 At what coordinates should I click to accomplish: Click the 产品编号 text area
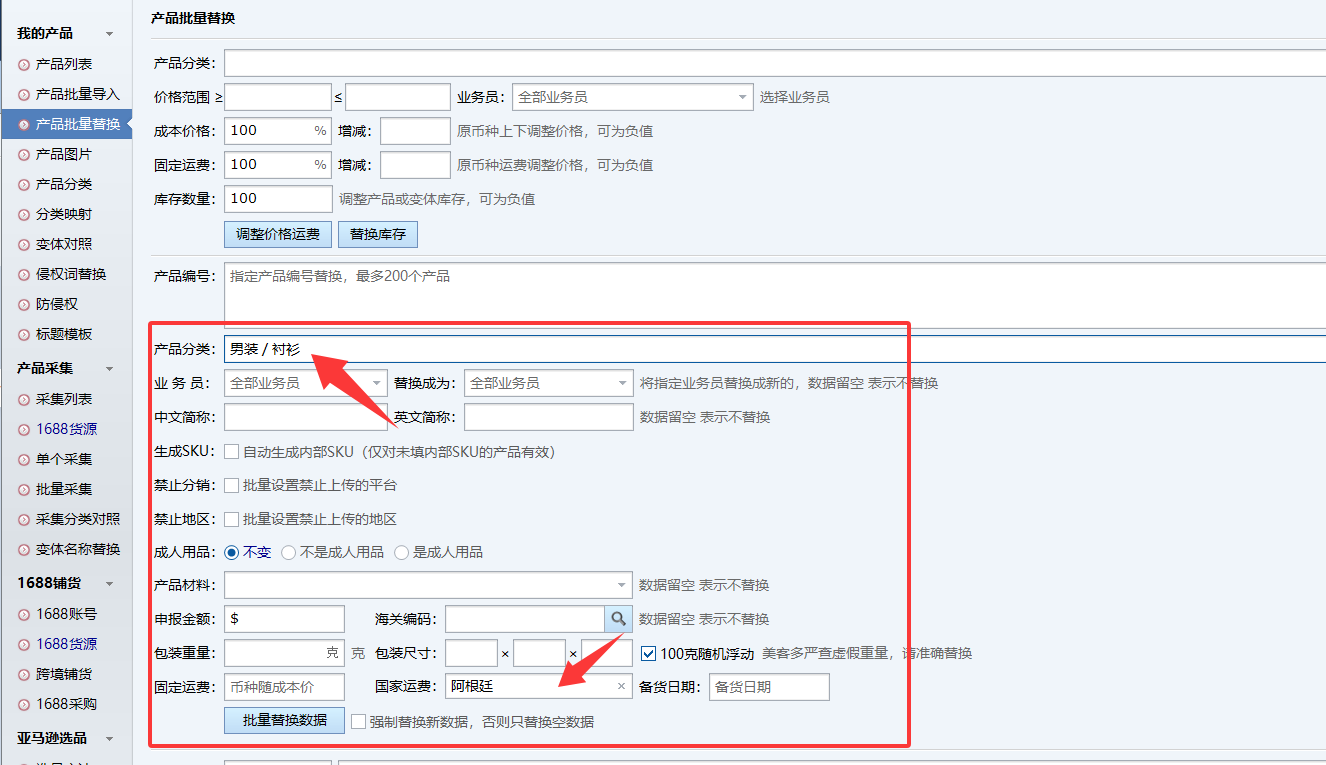[770, 295]
